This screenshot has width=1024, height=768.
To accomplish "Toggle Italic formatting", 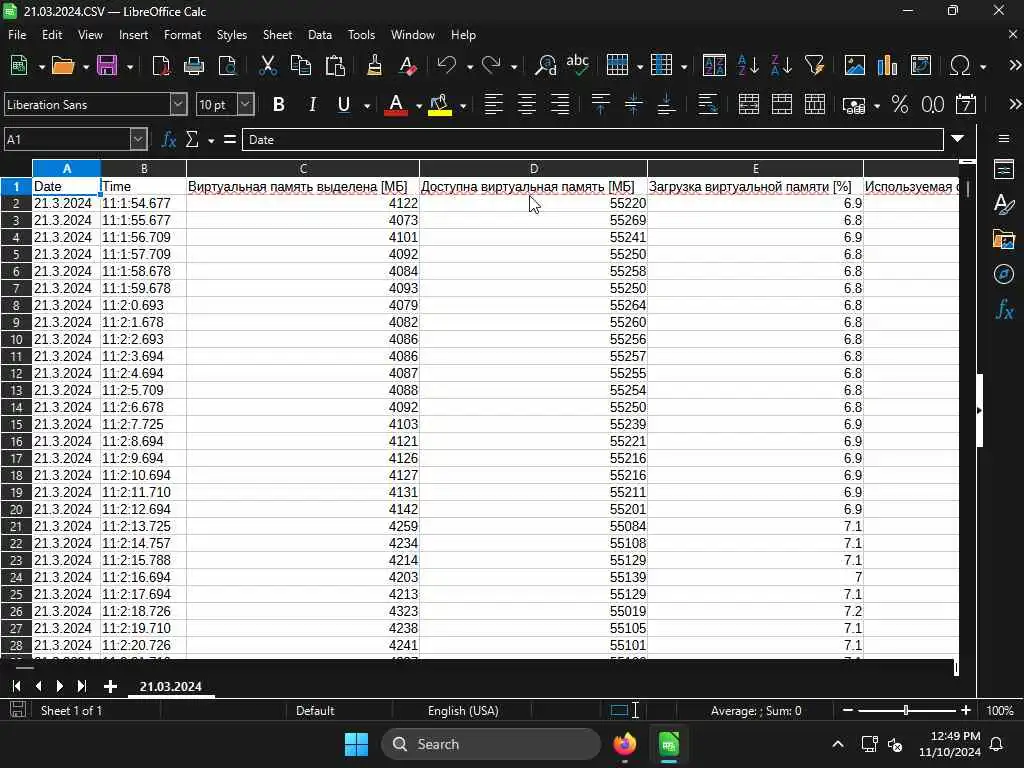I will click(x=312, y=104).
